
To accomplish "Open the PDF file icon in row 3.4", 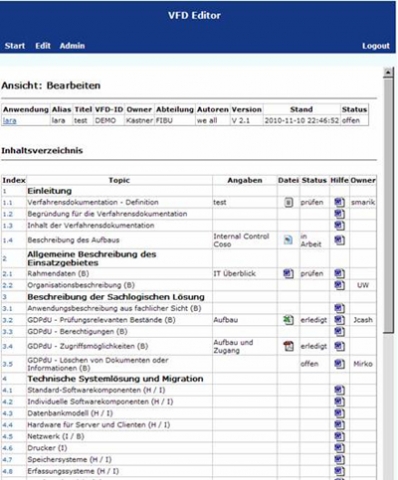I will click(288, 346).
